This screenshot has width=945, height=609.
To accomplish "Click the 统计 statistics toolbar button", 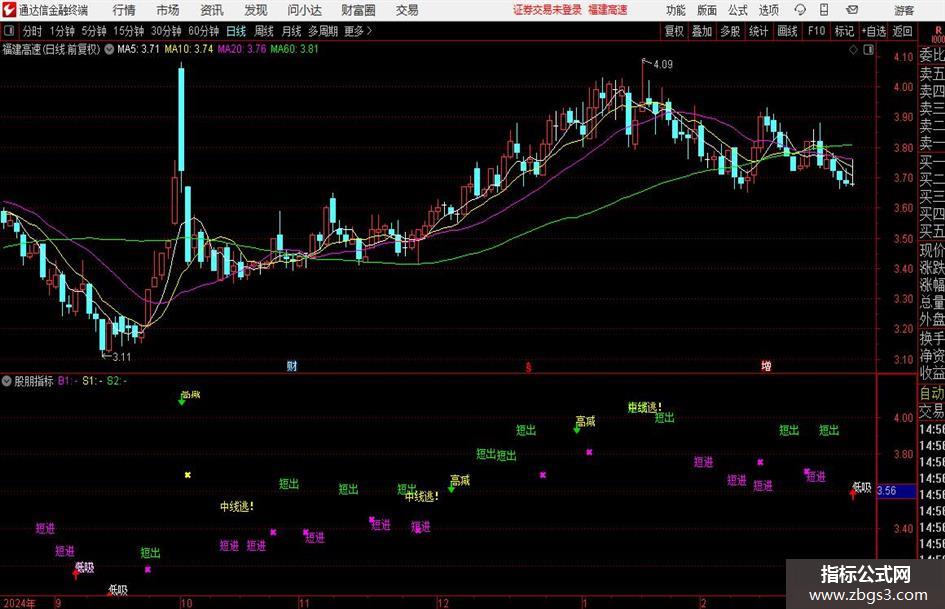I will 758,31.
